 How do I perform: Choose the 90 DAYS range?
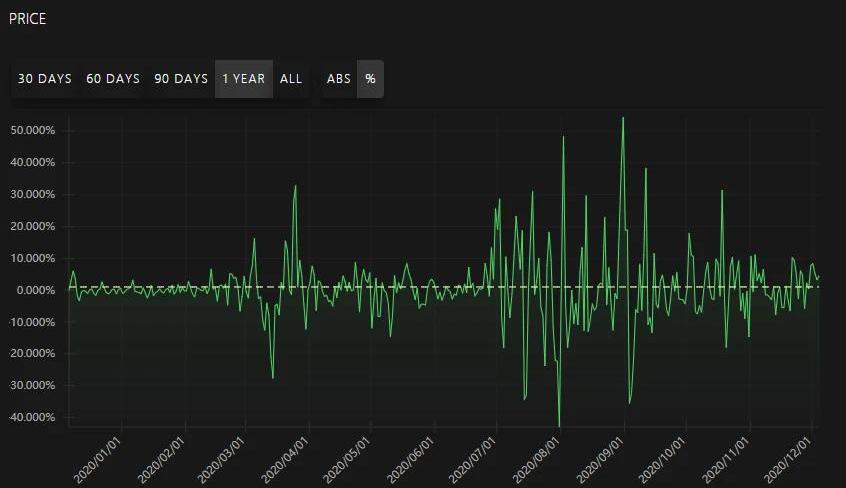[x=181, y=79]
